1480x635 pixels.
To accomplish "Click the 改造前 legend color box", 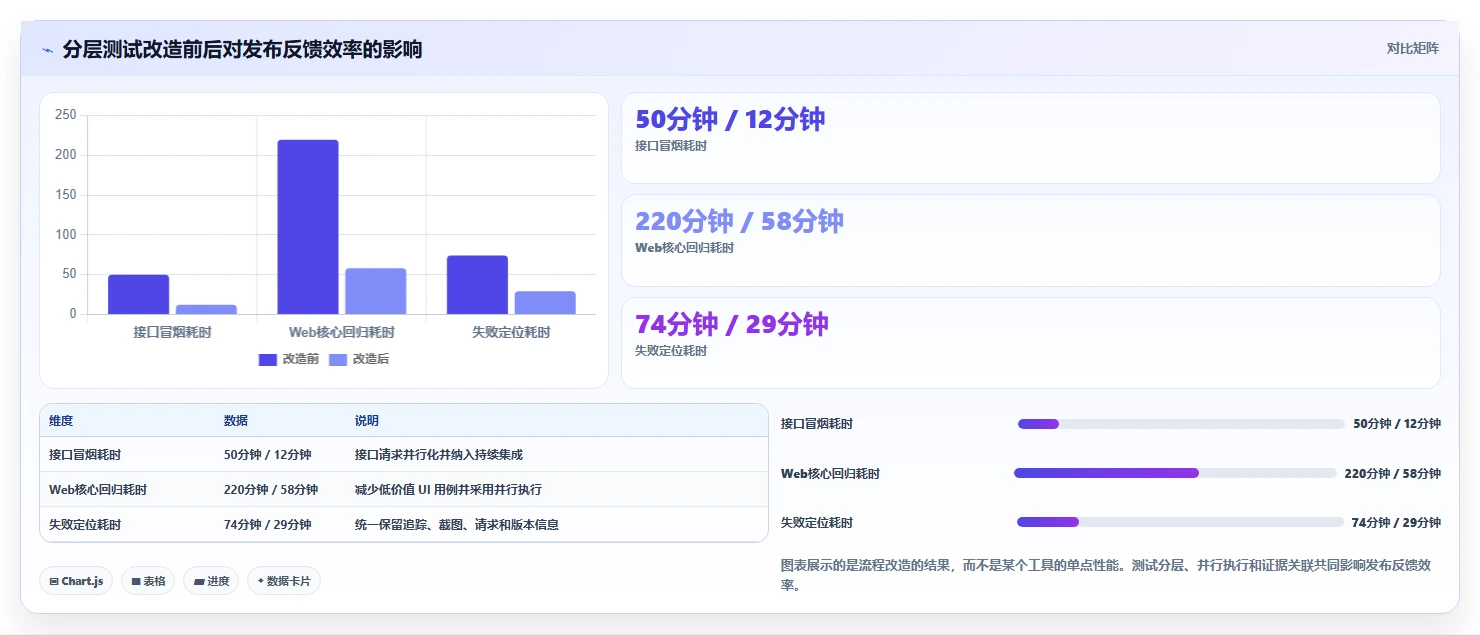I will click(267, 360).
